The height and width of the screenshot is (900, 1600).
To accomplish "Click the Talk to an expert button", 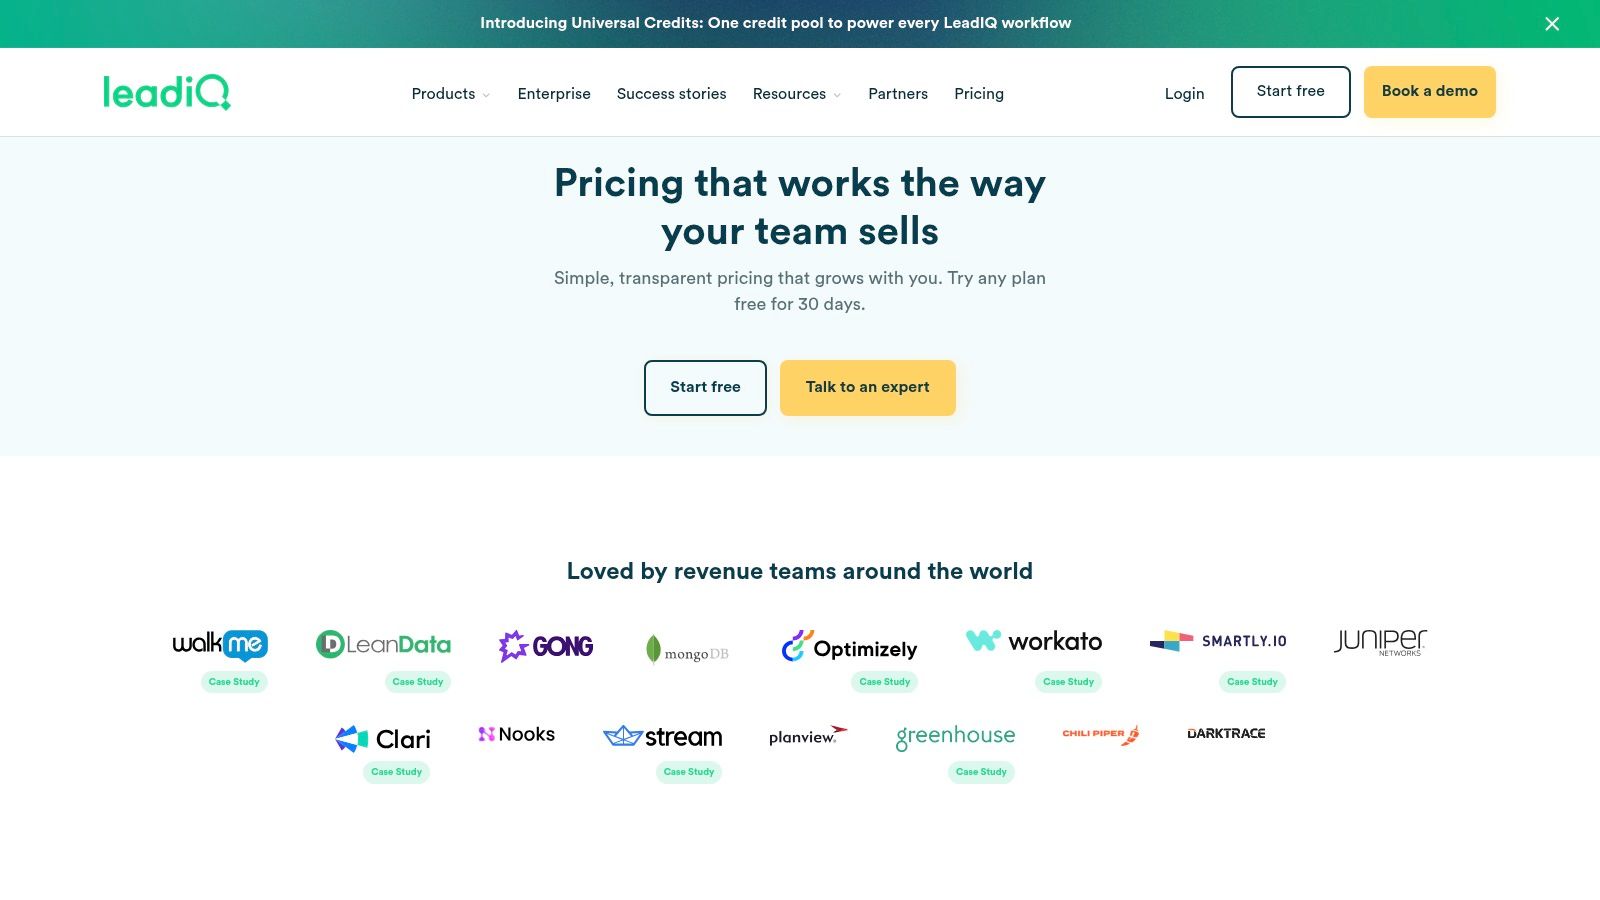I will pos(868,388).
